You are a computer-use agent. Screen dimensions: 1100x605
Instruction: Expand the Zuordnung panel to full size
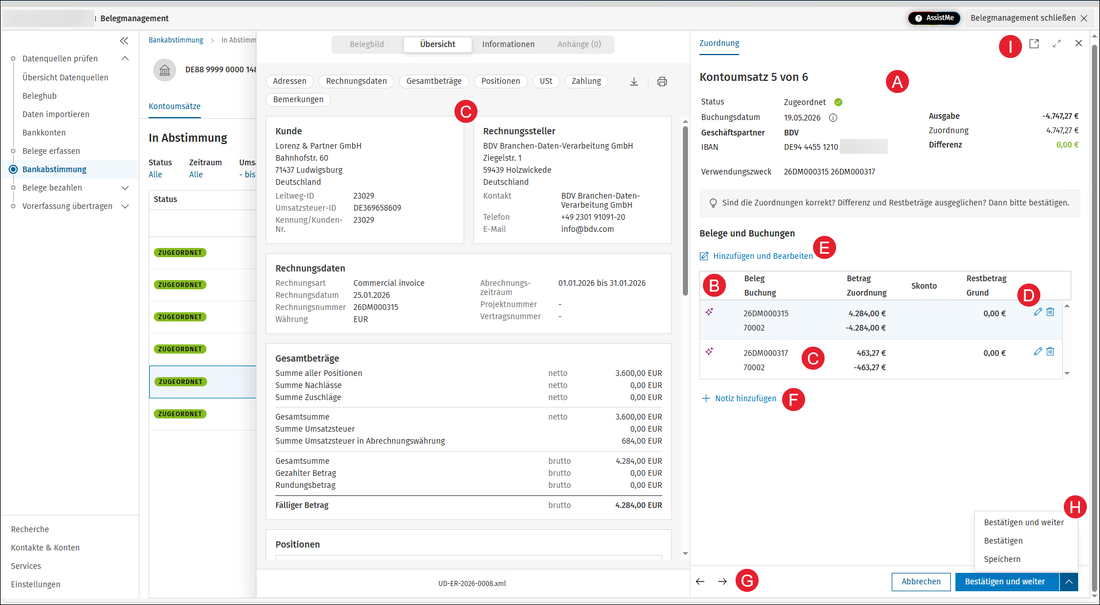point(1057,44)
